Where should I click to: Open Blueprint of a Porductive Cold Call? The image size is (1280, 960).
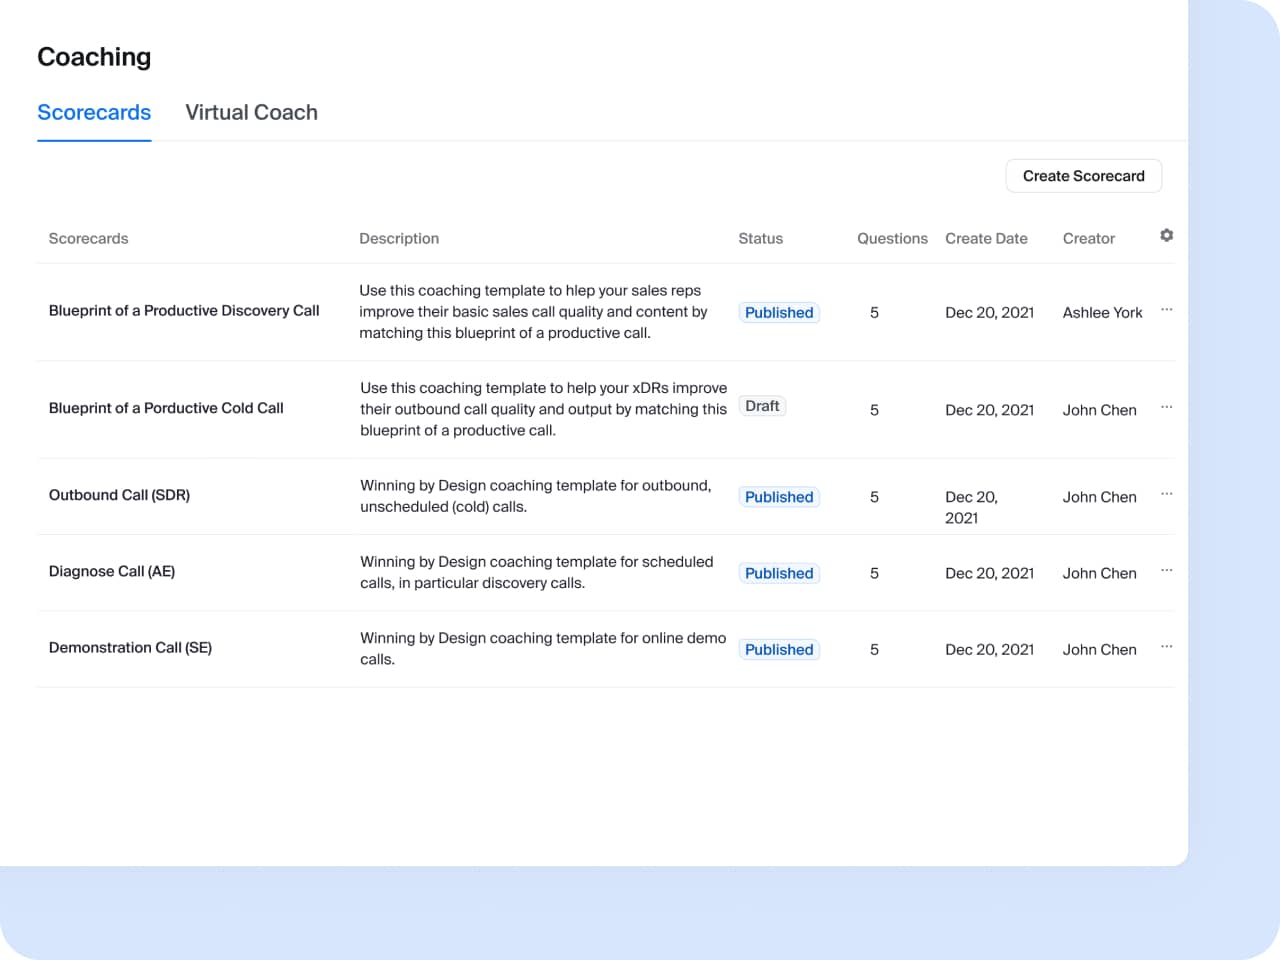[x=166, y=408]
